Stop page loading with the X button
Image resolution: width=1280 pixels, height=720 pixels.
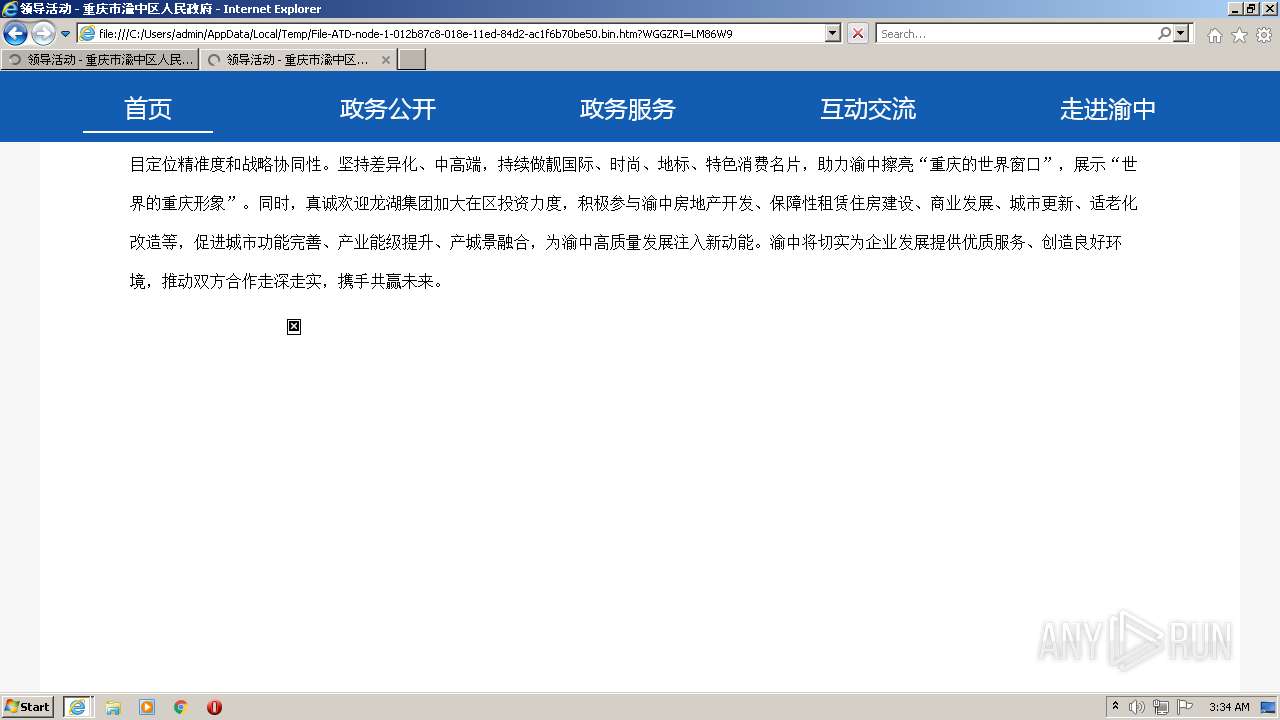coord(858,33)
